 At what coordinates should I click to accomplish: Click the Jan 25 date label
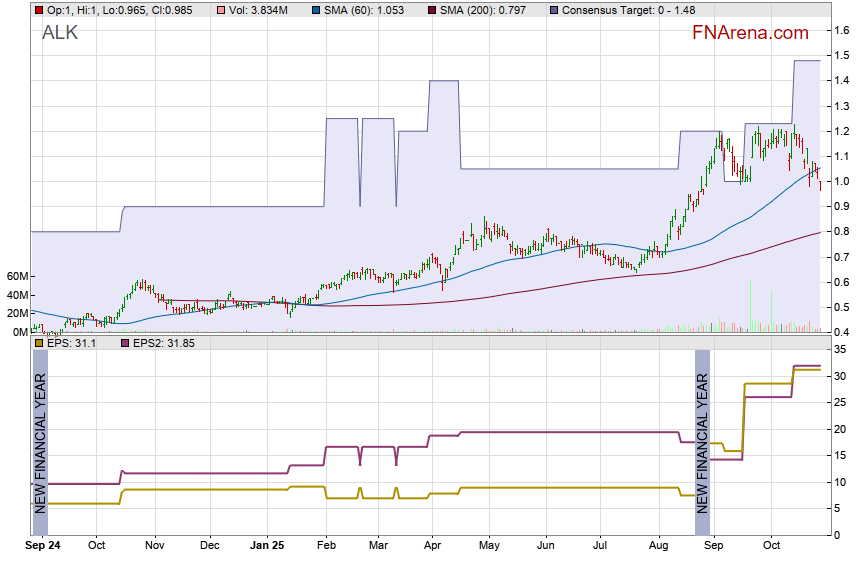coord(266,546)
